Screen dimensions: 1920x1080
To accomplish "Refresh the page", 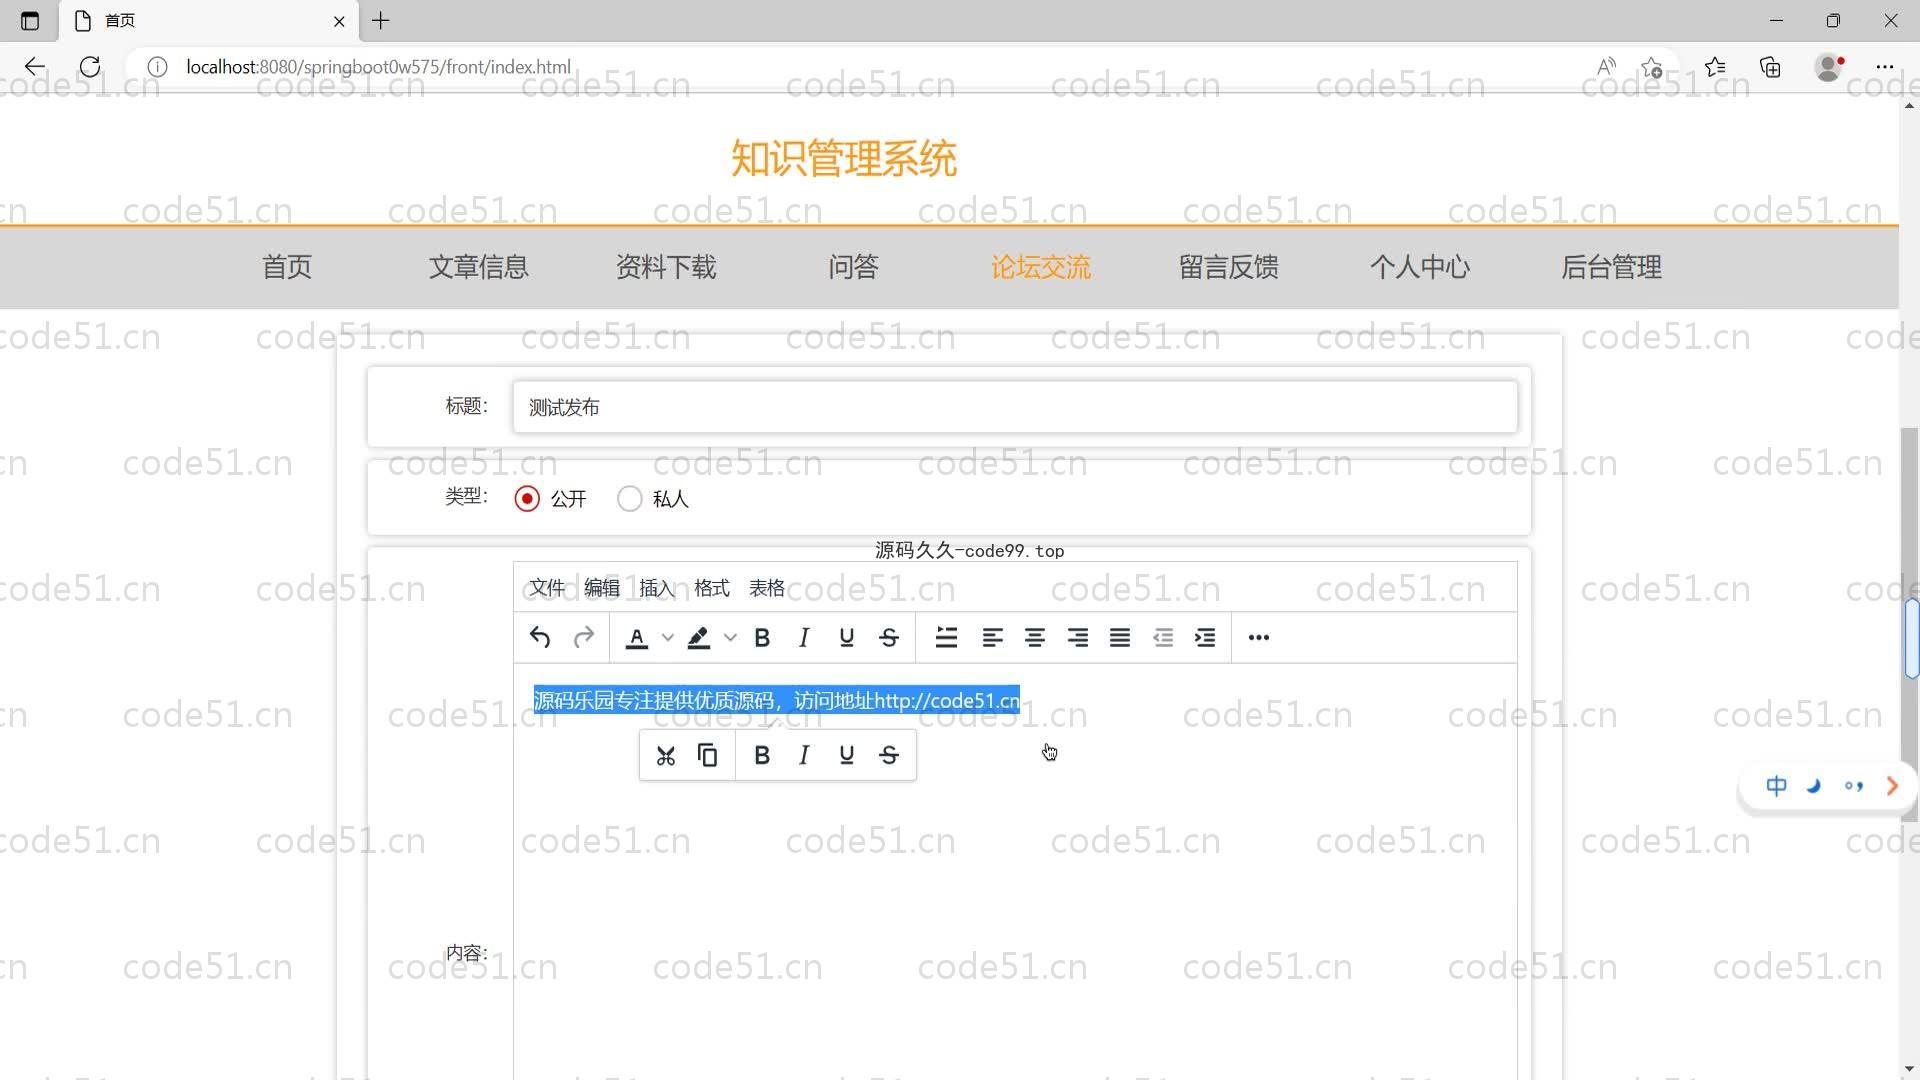I will 90,67.
